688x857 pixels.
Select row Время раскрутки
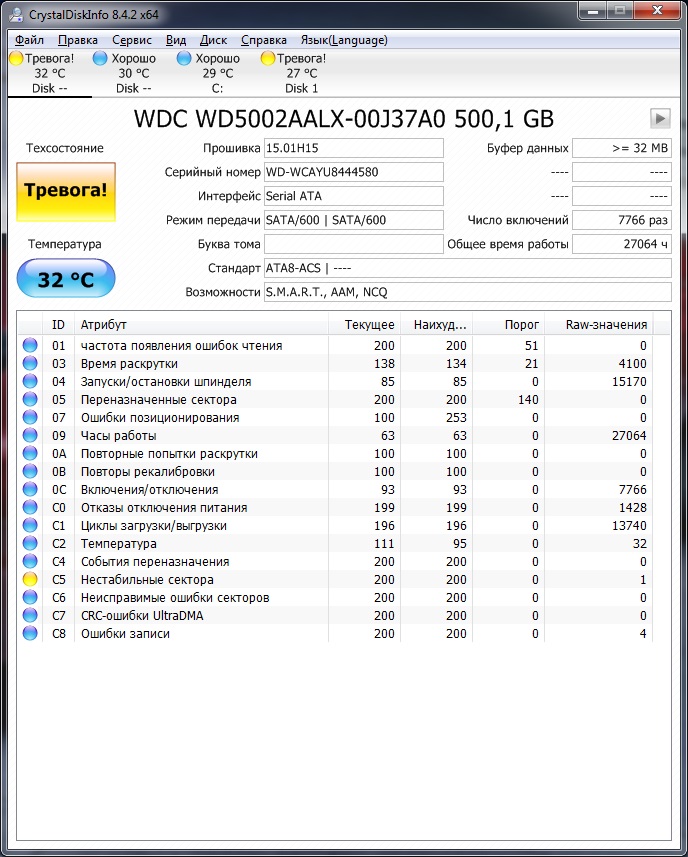click(x=336, y=363)
